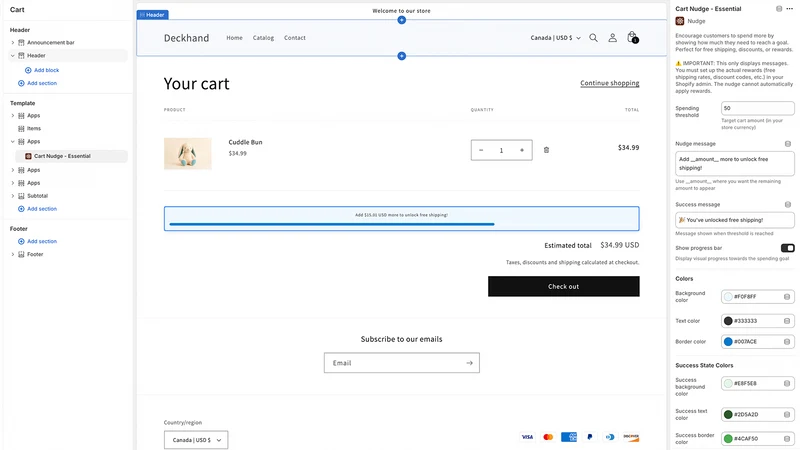800x450 pixels.
Task: Delete Cuddle Bun with trash icon
Action: pos(546,150)
